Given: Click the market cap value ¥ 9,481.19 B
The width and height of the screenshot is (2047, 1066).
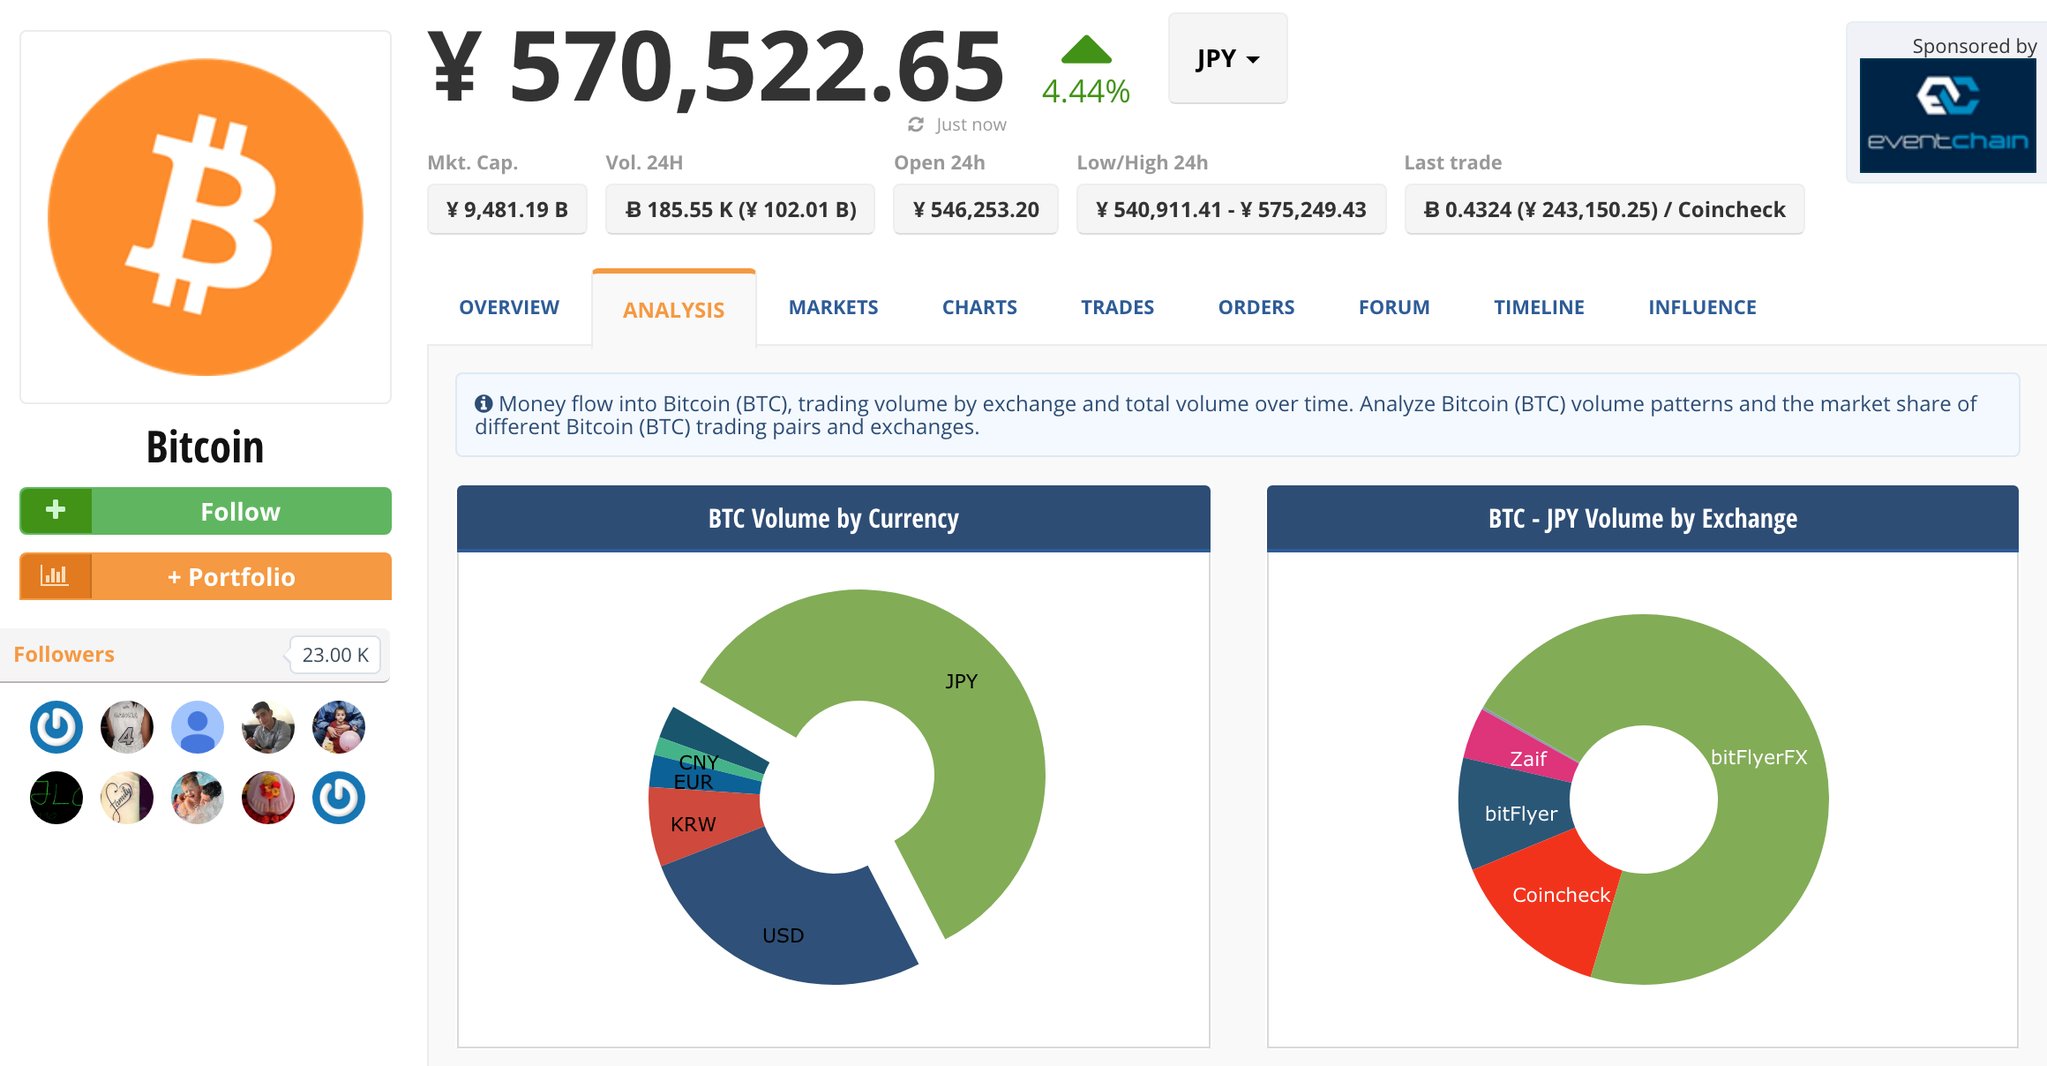Looking at the screenshot, I should pyautogui.click(x=507, y=209).
